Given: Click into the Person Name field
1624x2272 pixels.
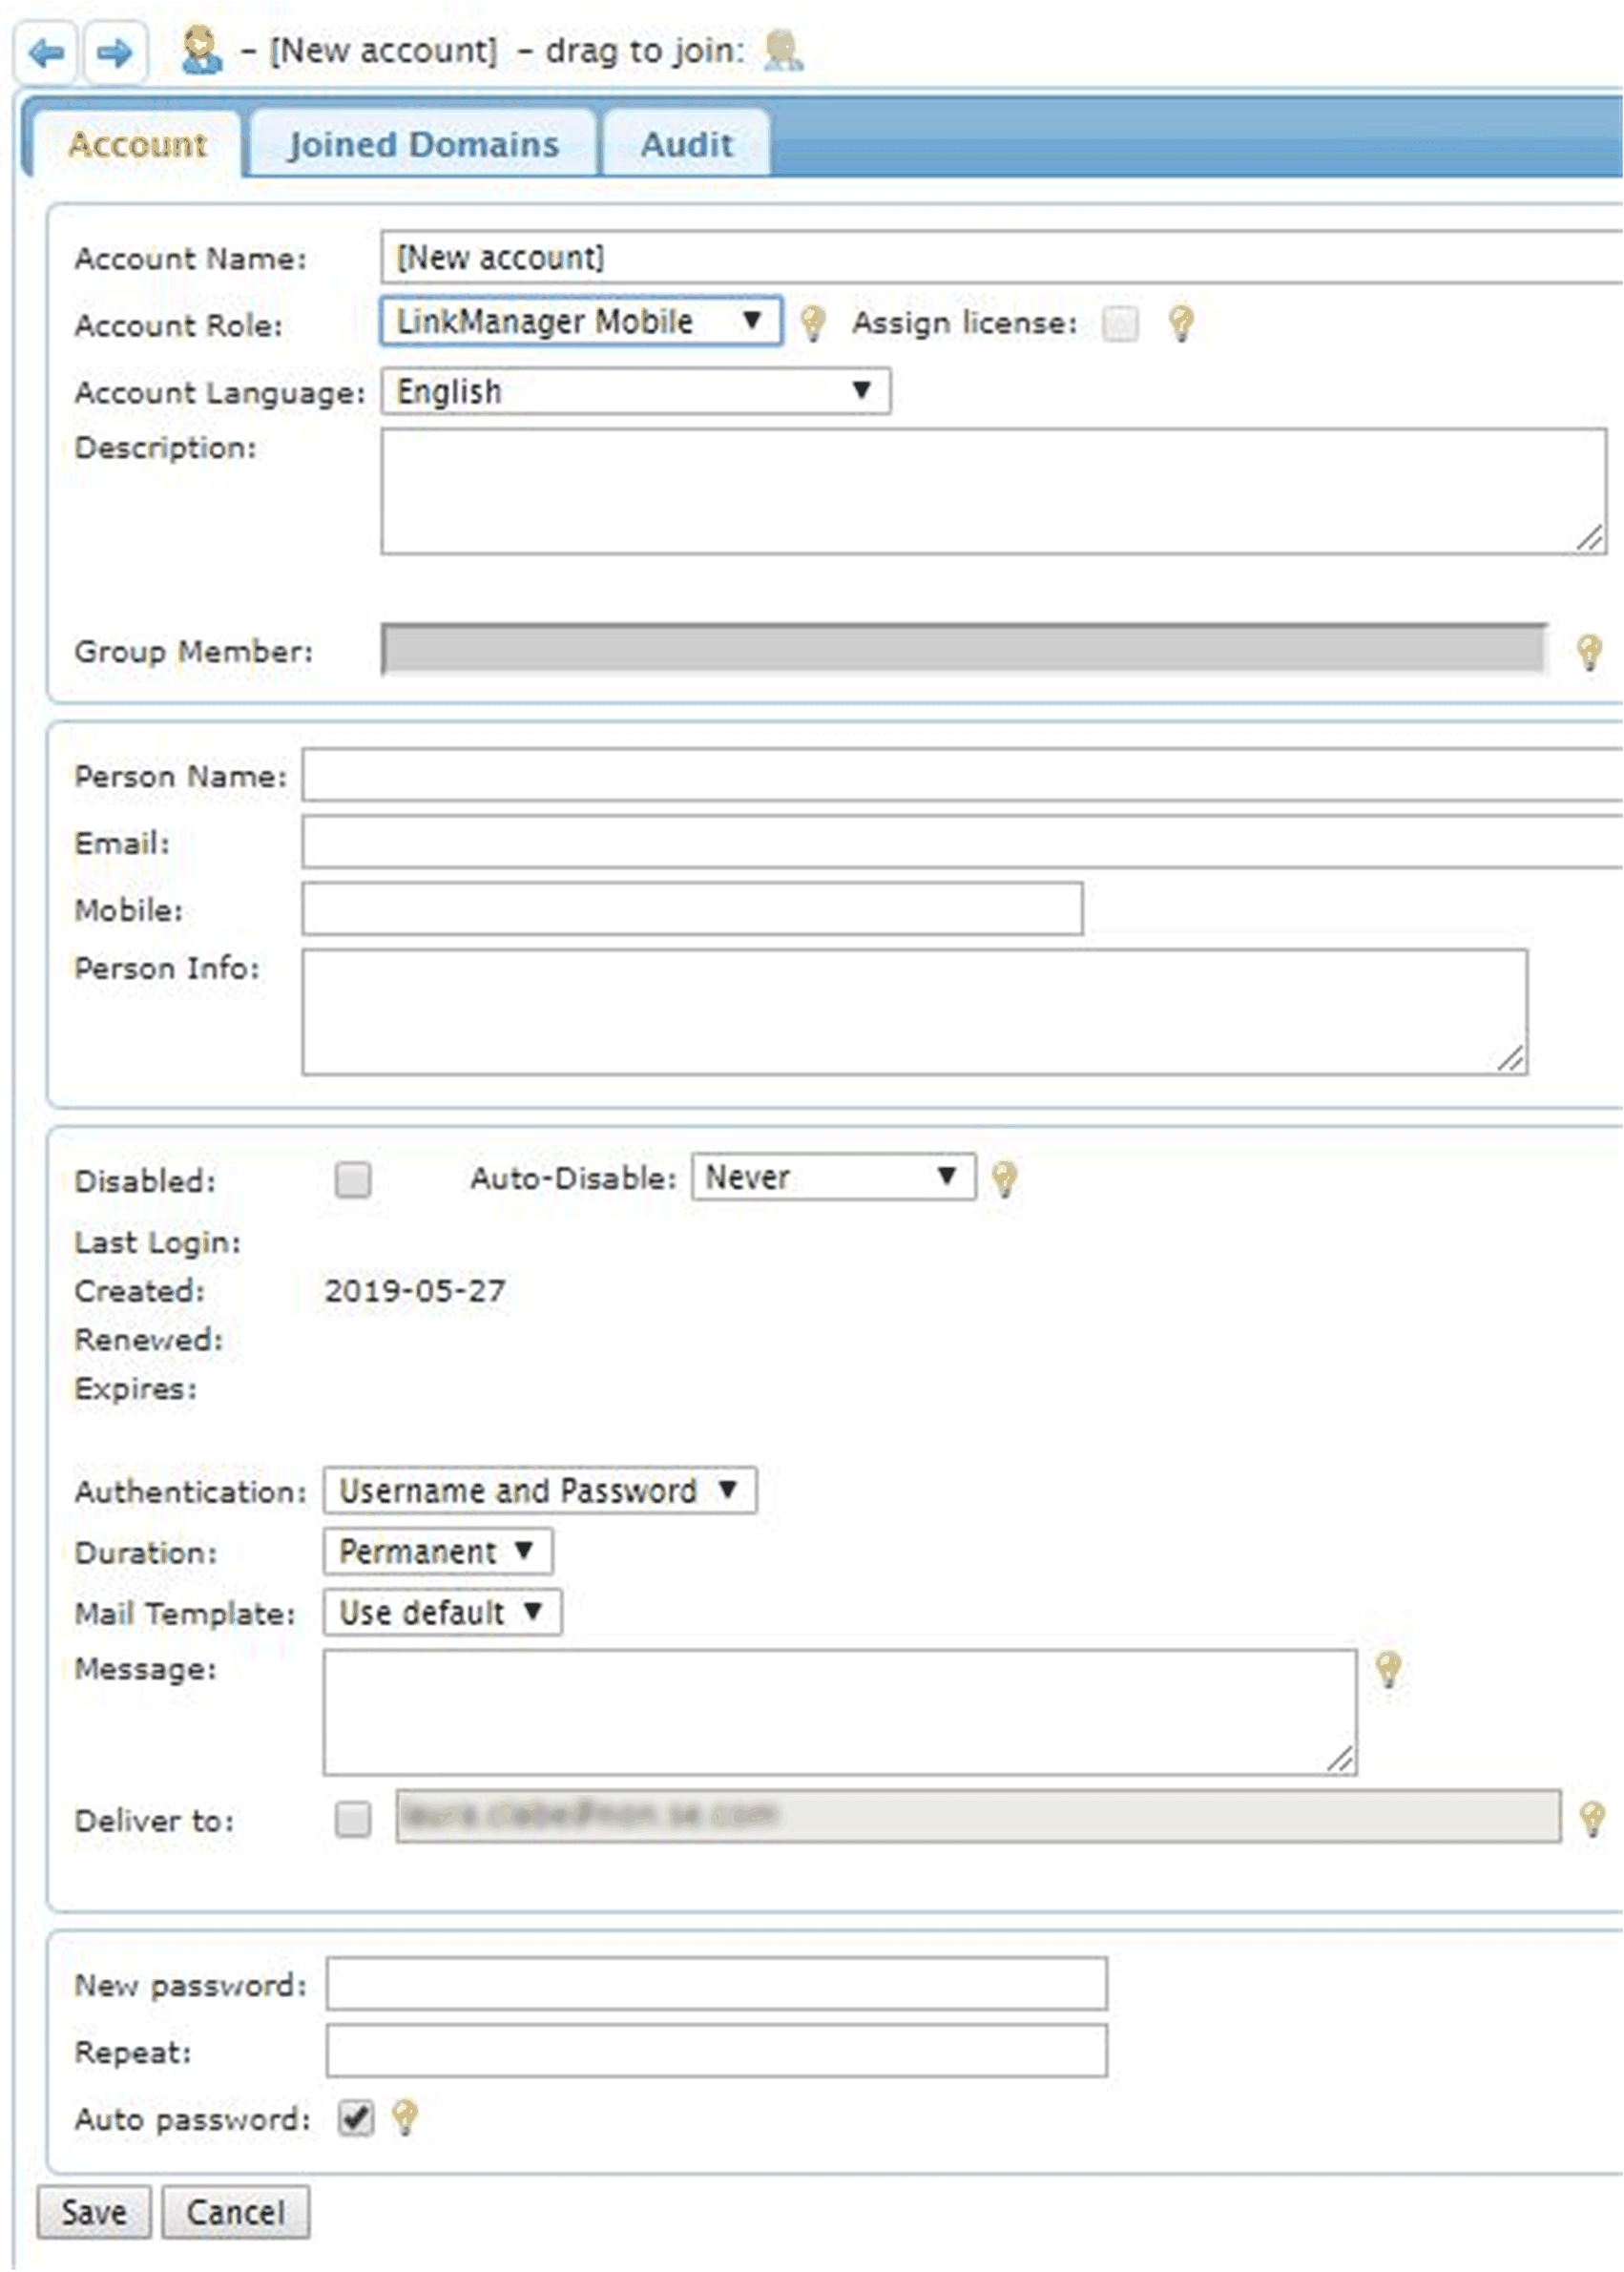Looking at the screenshot, I should tap(960, 776).
